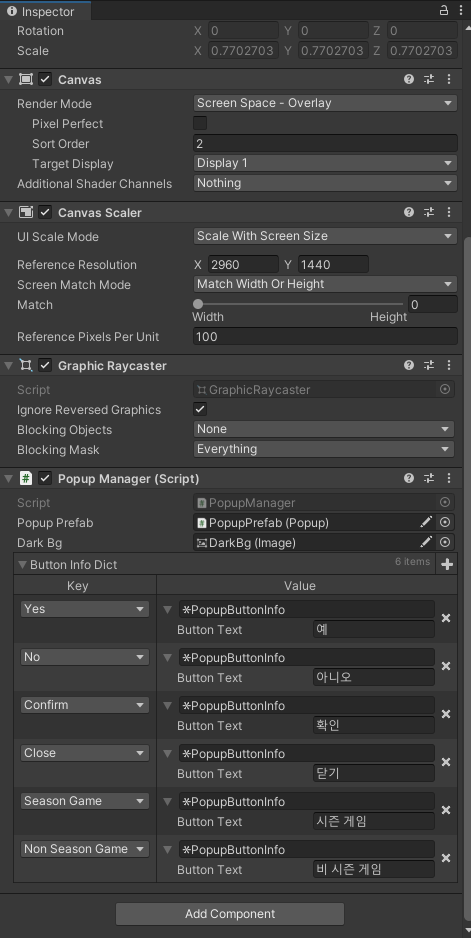Viewport: 471px width, 938px height.
Task: Collapse the Canvas Scaler component header
Action: (x=8, y=212)
